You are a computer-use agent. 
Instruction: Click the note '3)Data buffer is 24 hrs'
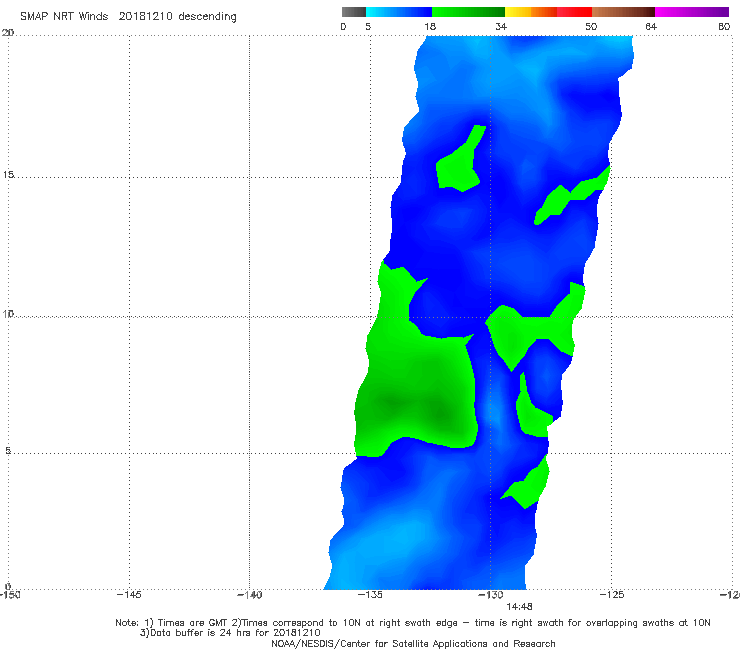tap(230, 633)
